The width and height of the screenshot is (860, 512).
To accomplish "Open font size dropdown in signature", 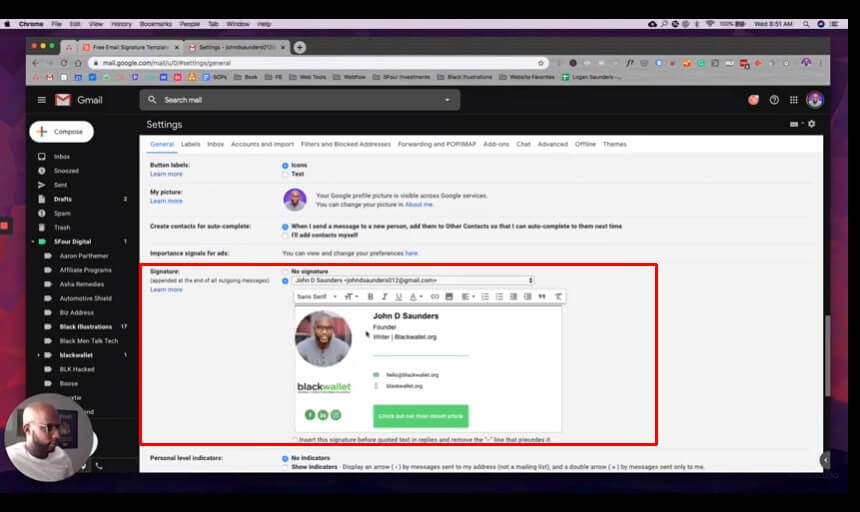I will click(351, 297).
